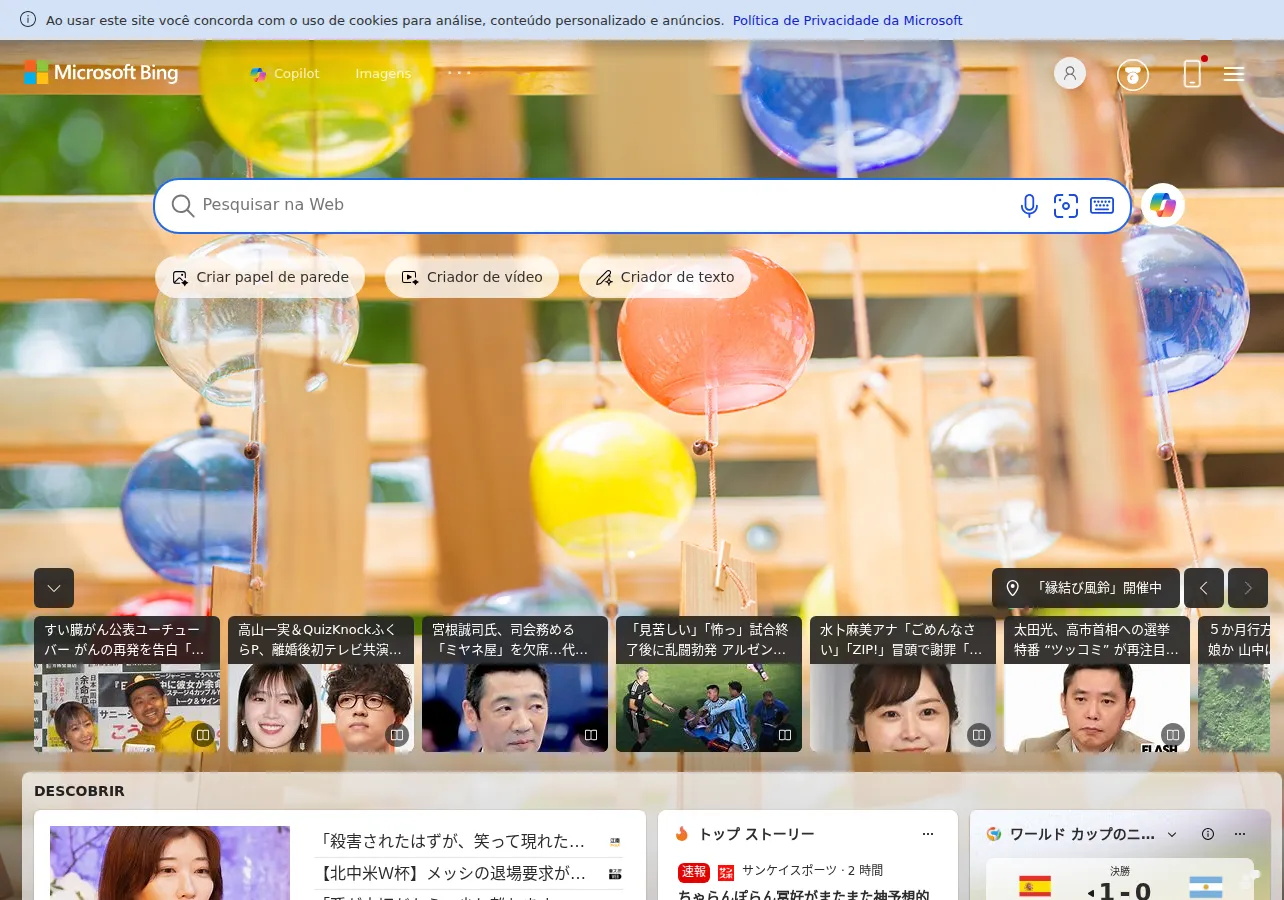
Task: Open the 高山一実＆QuizKnock news card
Action: click(x=321, y=684)
